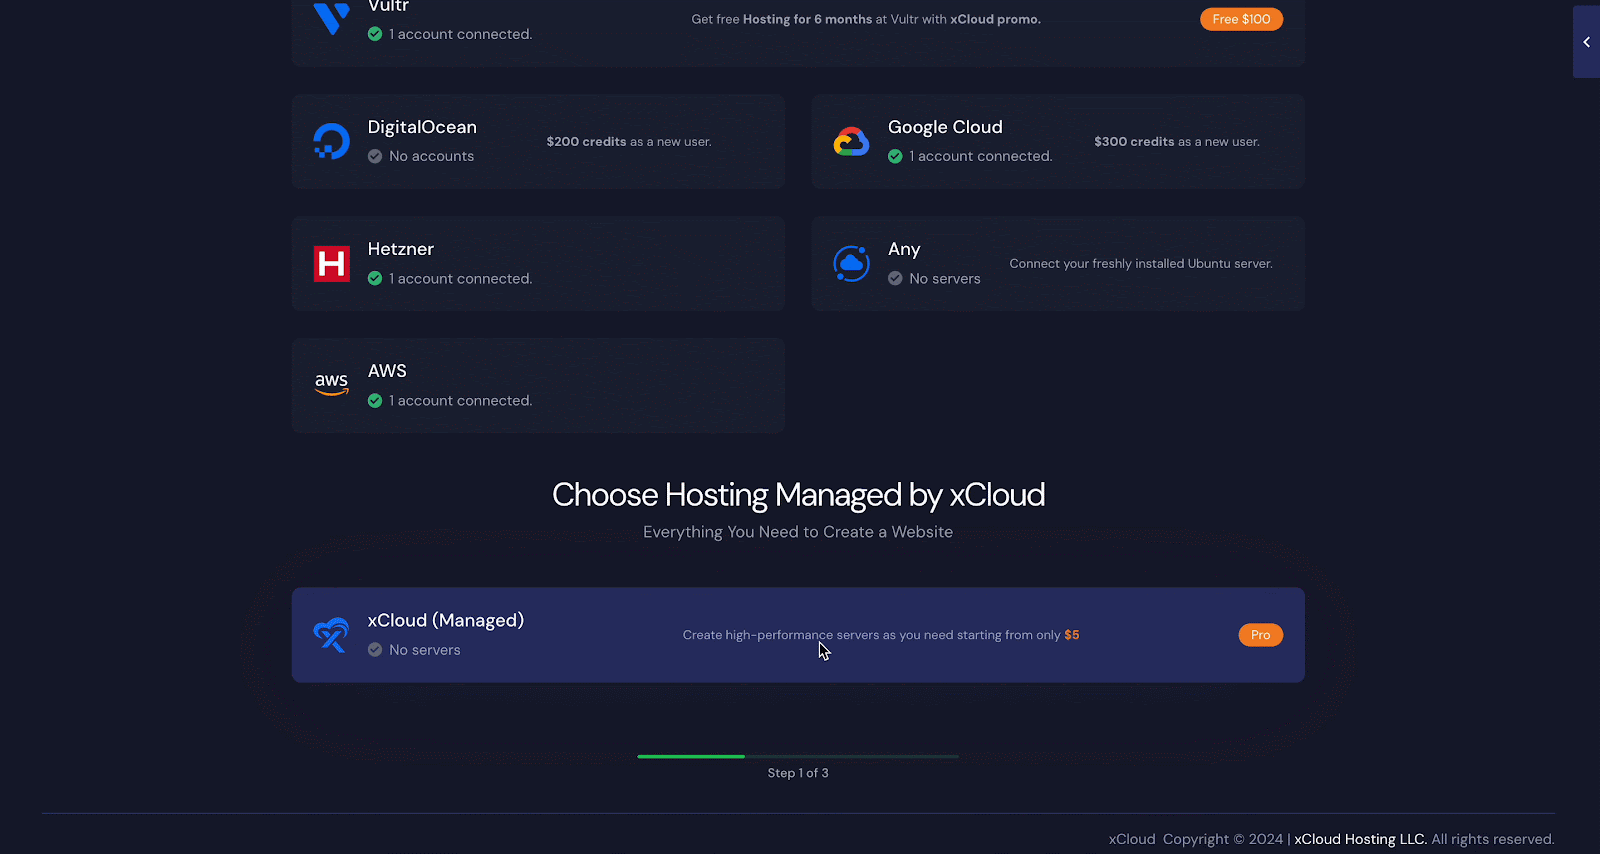This screenshot has height=854, width=1600.
Task: Select the Hetzner provider name
Action: (x=400, y=249)
